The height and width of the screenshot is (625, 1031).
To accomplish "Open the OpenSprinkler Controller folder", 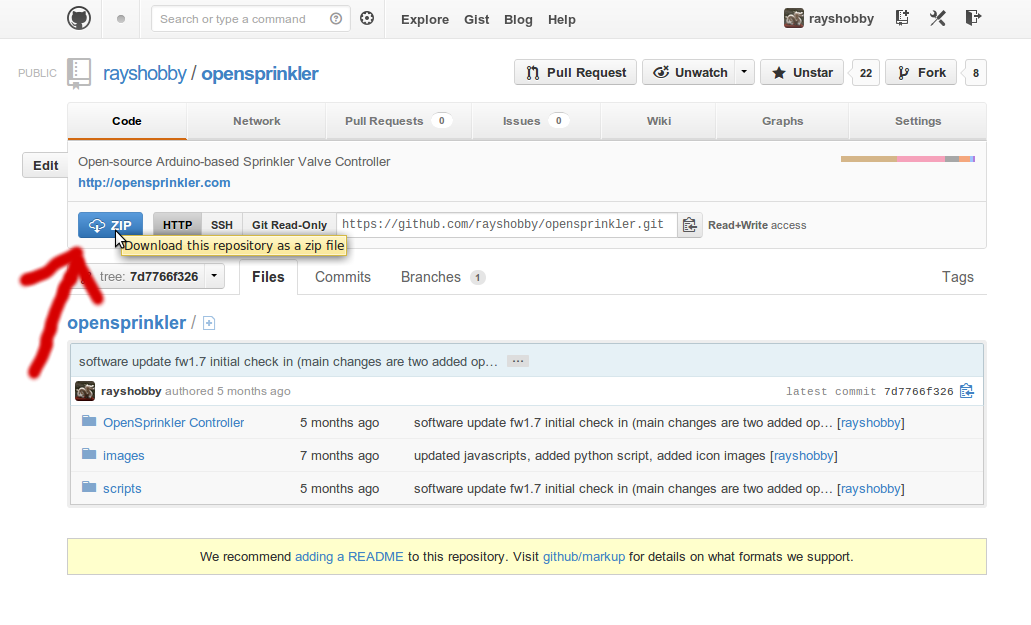I will coord(174,423).
